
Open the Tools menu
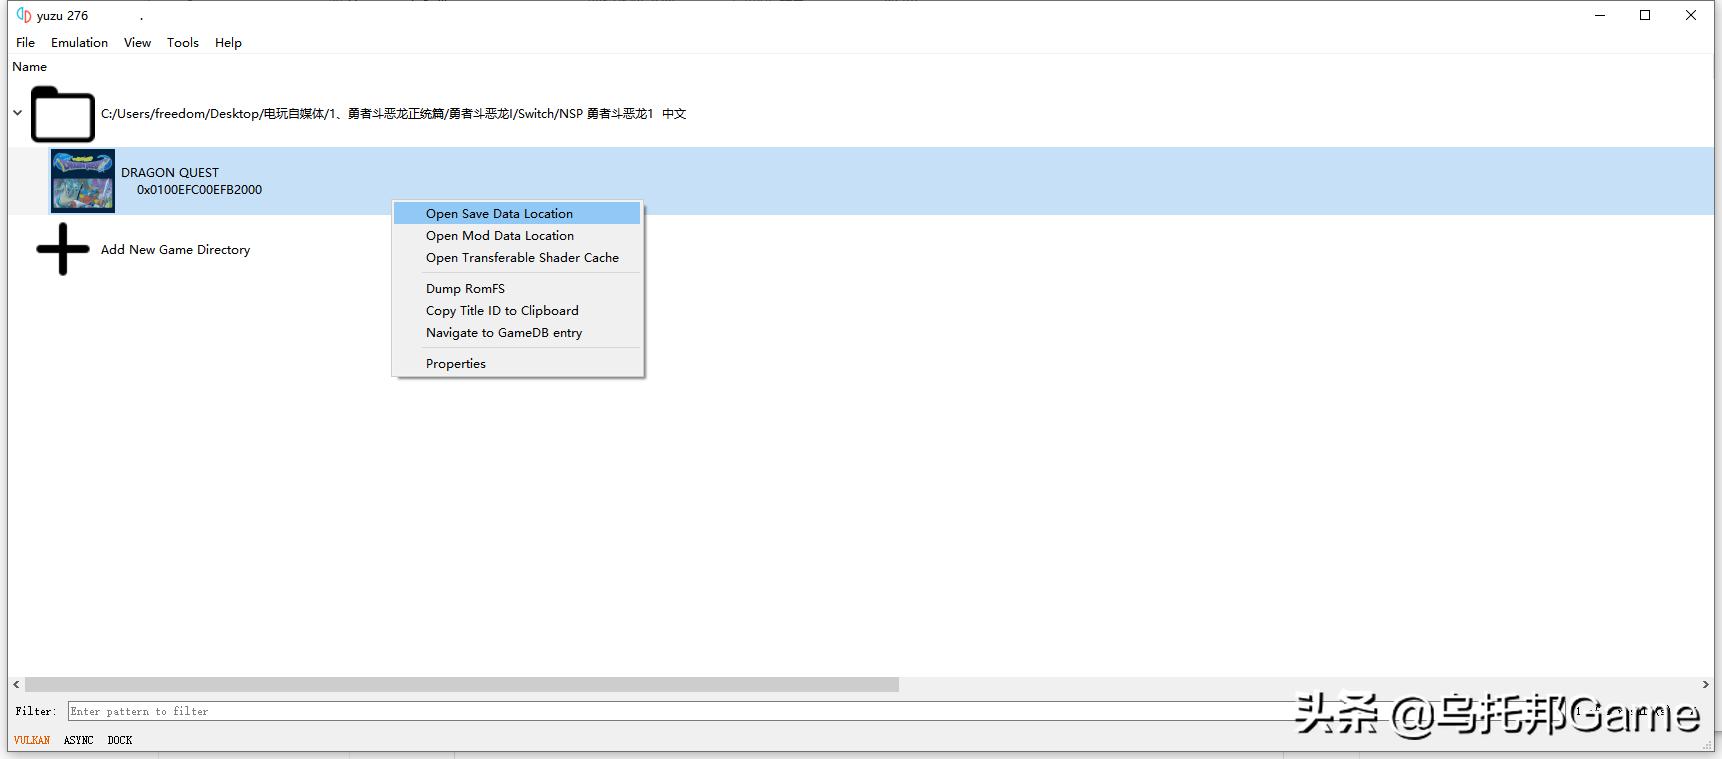point(183,43)
